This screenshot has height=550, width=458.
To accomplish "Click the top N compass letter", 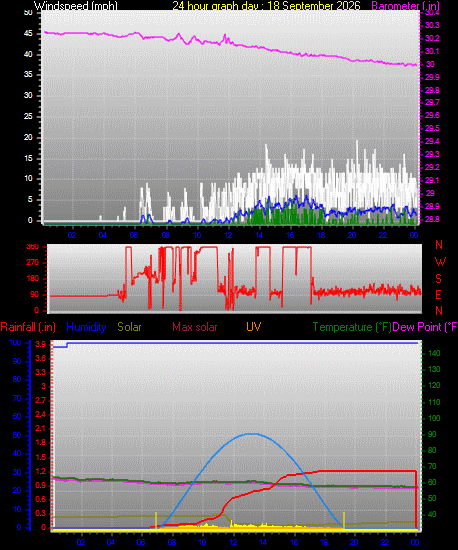I will pyautogui.click(x=439, y=245).
